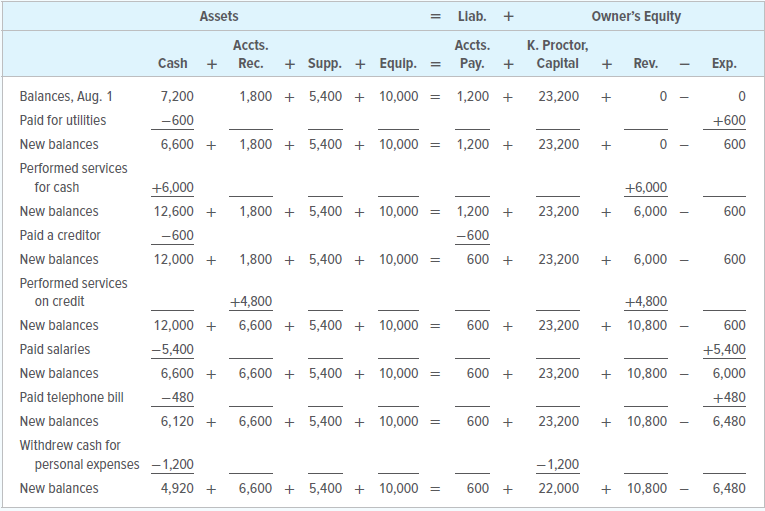
Task: Click the Accts. Rec. column header
Action: pyautogui.click(x=250, y=55)
